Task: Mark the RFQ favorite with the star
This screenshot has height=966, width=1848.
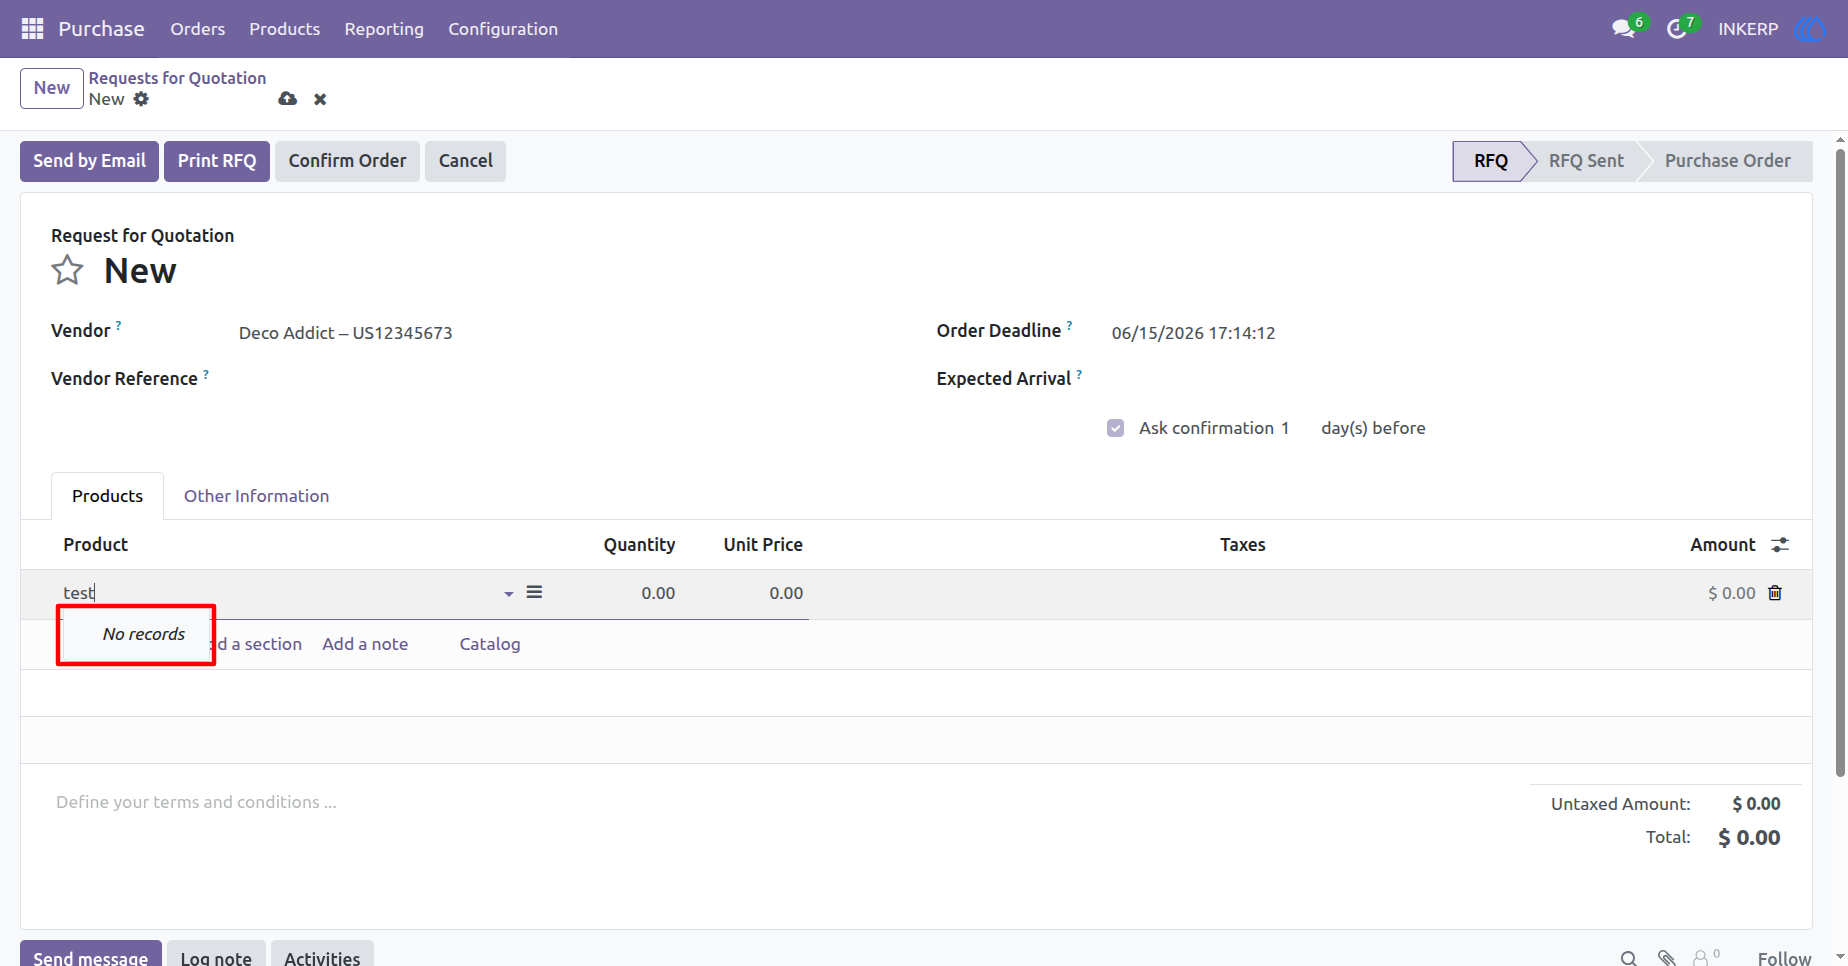Action: pyautogui.click(x=67, y=270)
